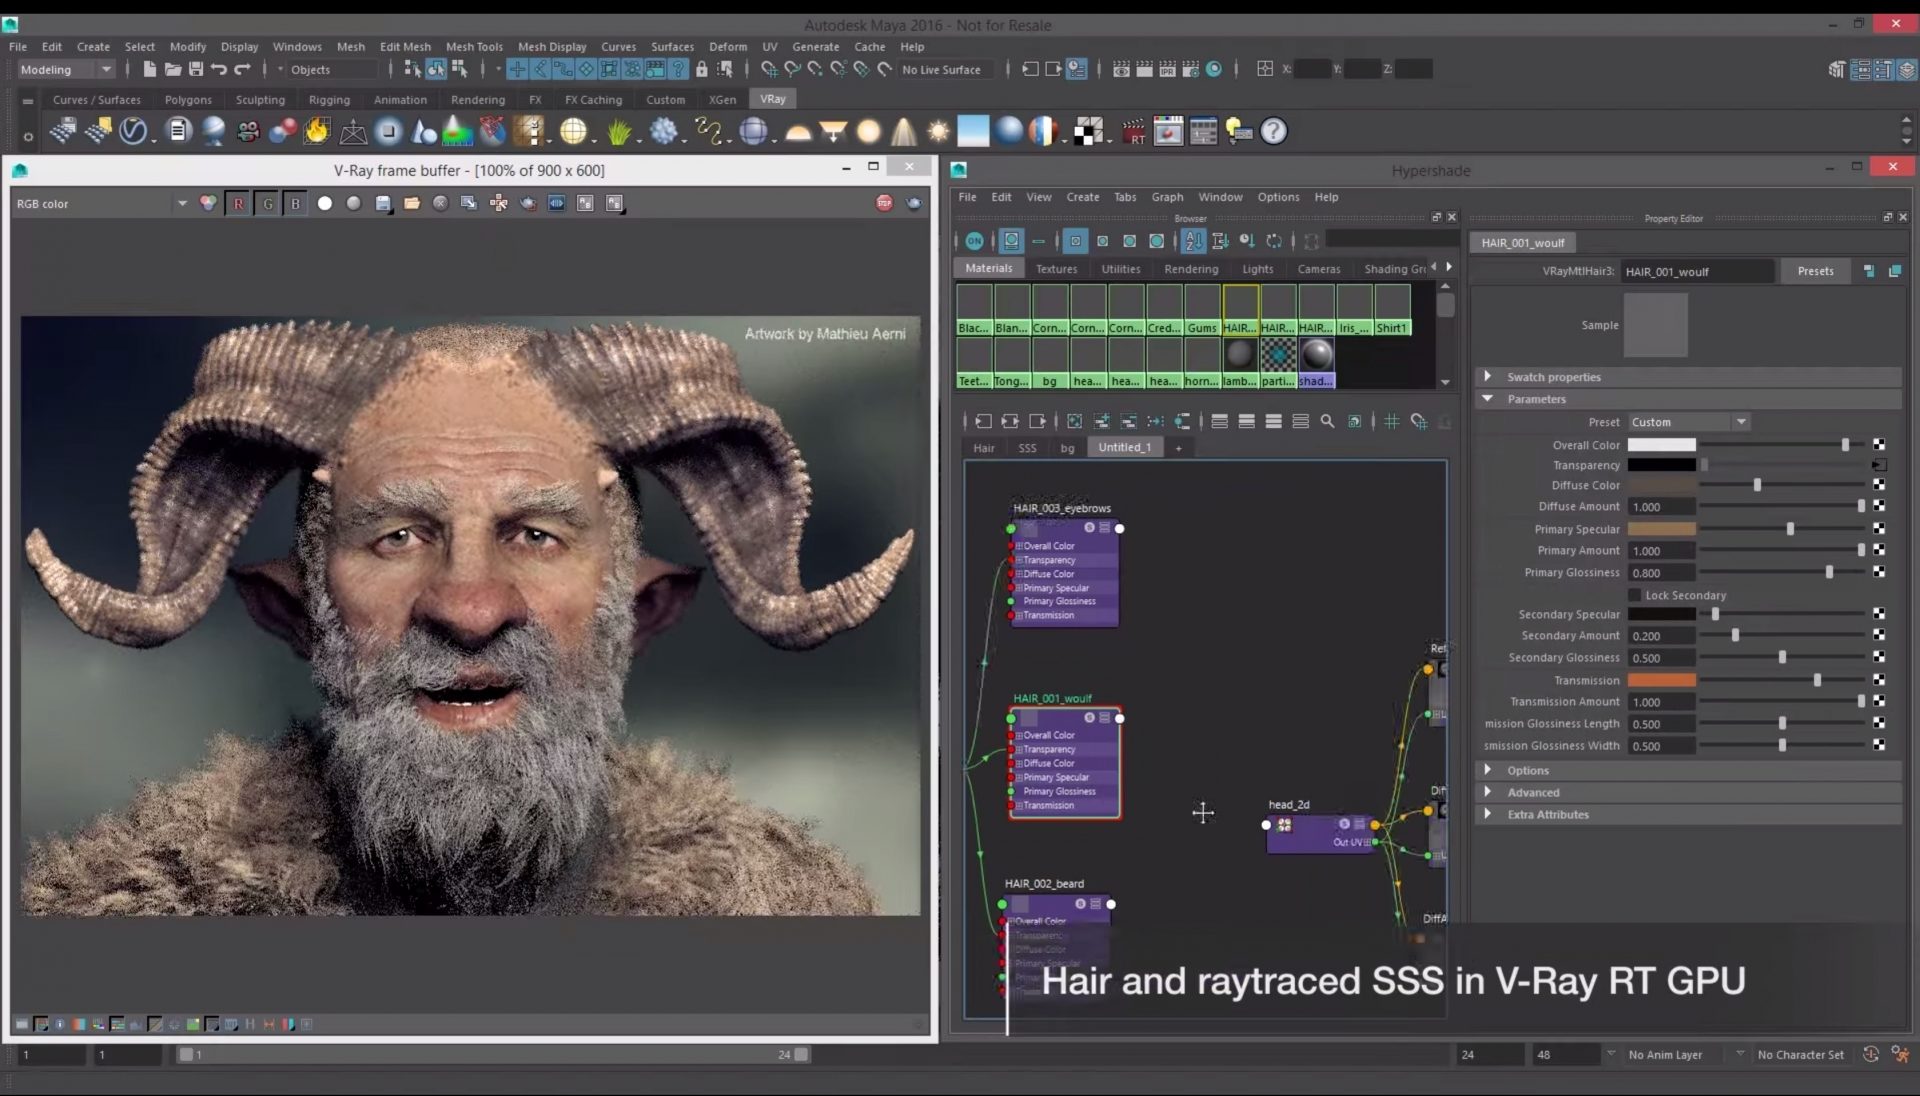Enable the Lock Secondary checkbox

pos(1634,595)
